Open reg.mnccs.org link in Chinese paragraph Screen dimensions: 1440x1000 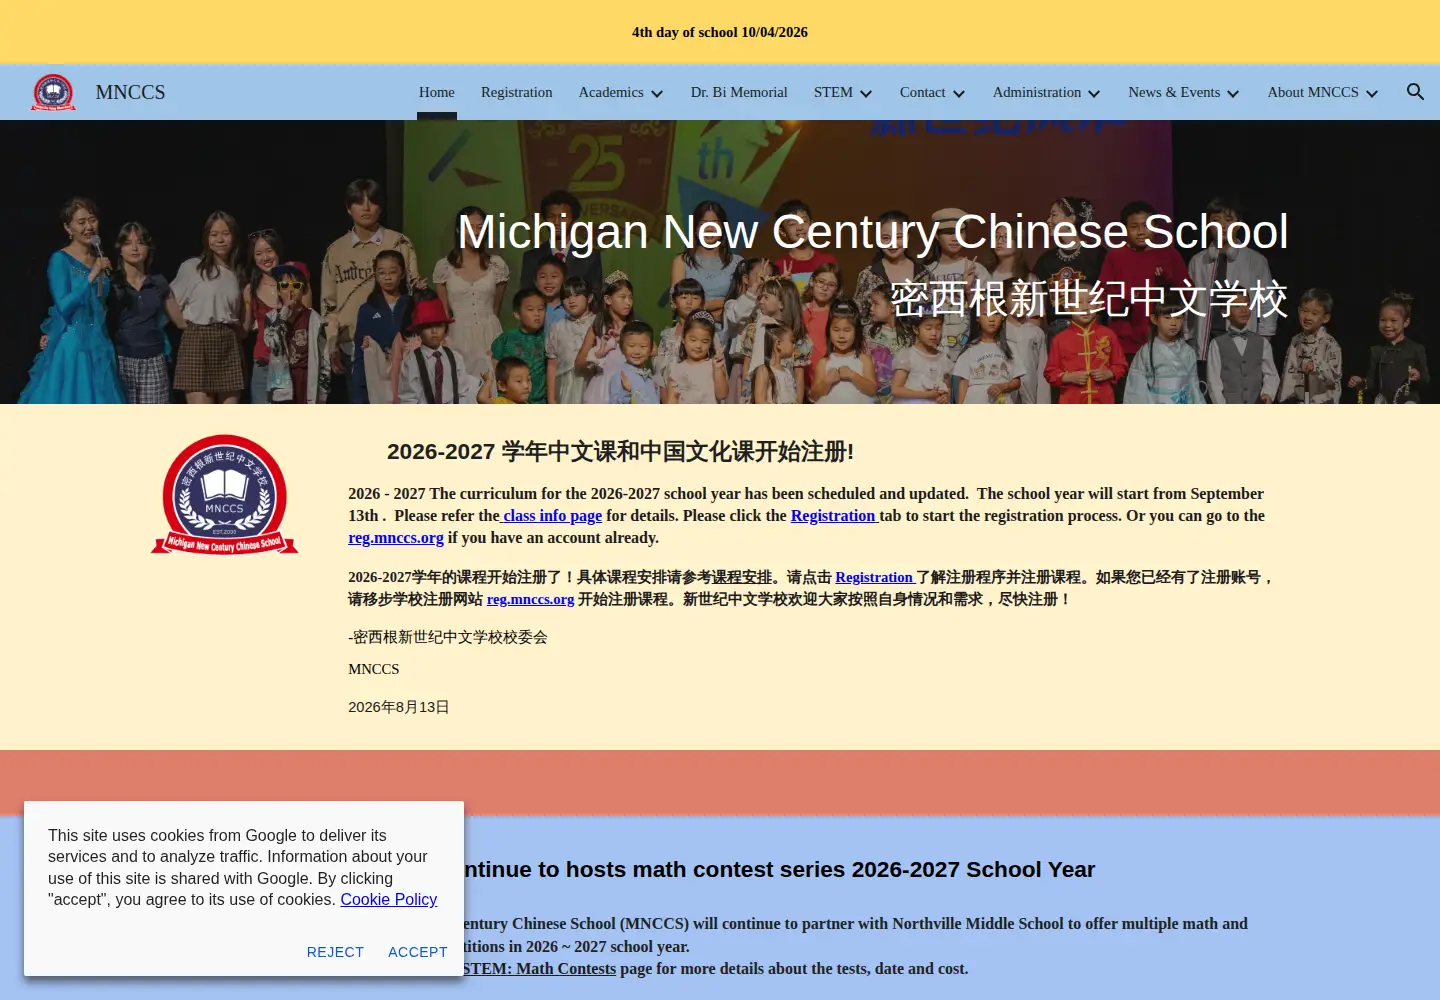tap(530, 599)
